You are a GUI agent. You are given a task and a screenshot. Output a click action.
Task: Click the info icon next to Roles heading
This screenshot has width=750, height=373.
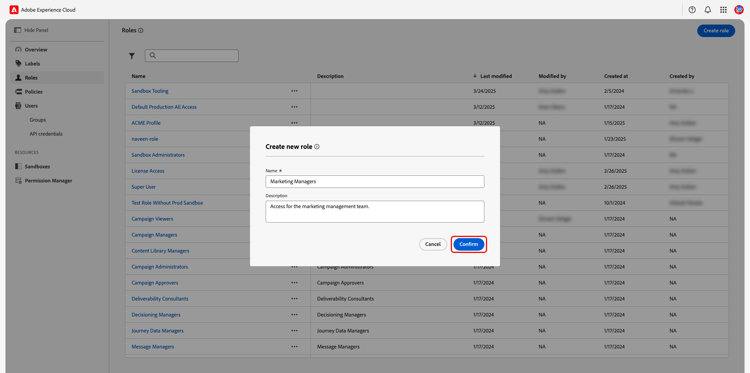[x=141, y=30]
